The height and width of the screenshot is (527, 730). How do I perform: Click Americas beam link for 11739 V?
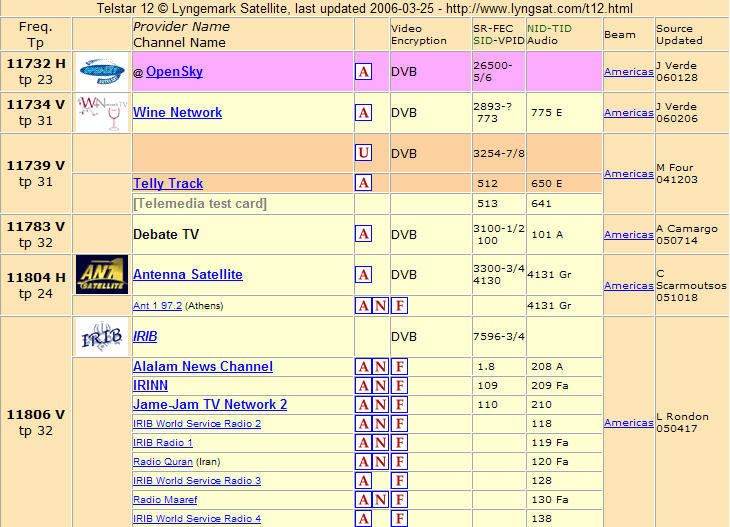coord(629,174)
